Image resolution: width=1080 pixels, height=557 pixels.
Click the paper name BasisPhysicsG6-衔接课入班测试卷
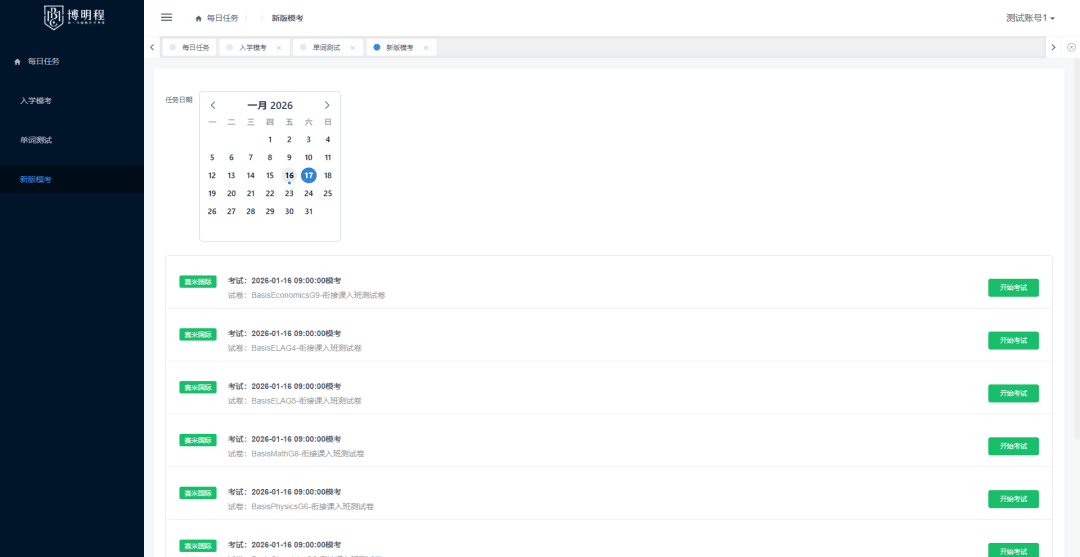pyautogui.click(x=313, y=507)
